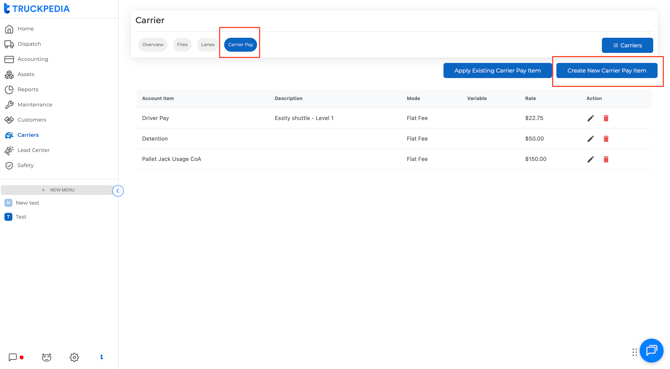Click Create New Carrier Pay Item

pyautogui.click(x=607, y=70)
